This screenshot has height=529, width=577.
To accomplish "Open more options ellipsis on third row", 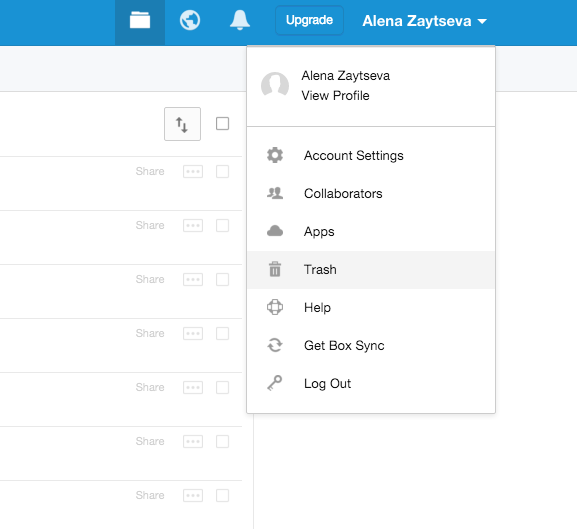I will 193,280.
